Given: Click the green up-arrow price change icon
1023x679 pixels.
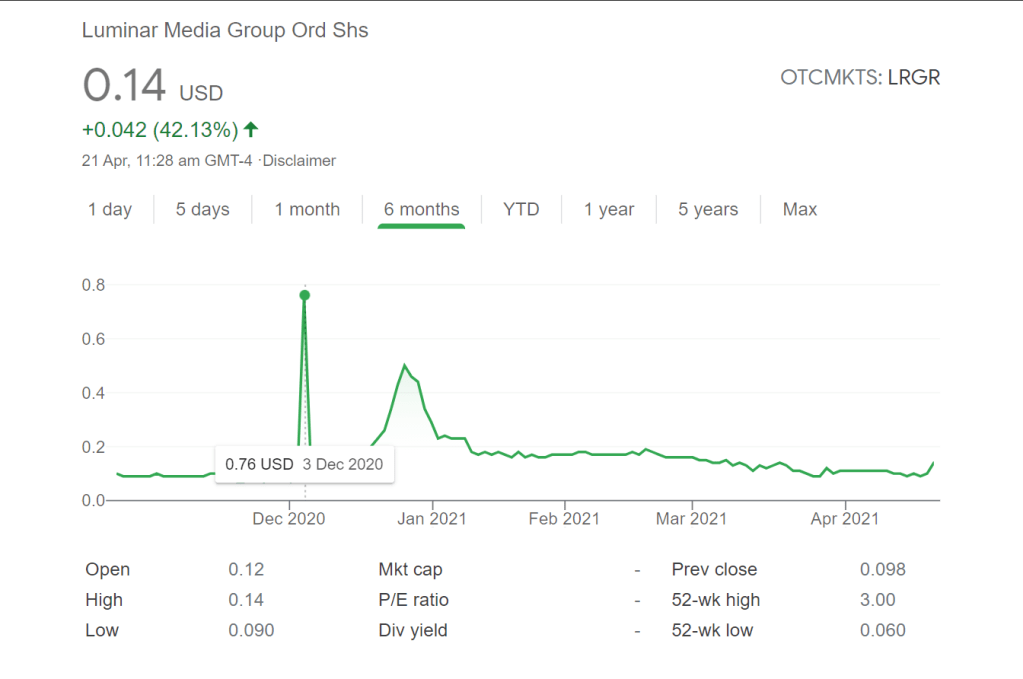Looking at the screenshot, I should tap(251, 129).
